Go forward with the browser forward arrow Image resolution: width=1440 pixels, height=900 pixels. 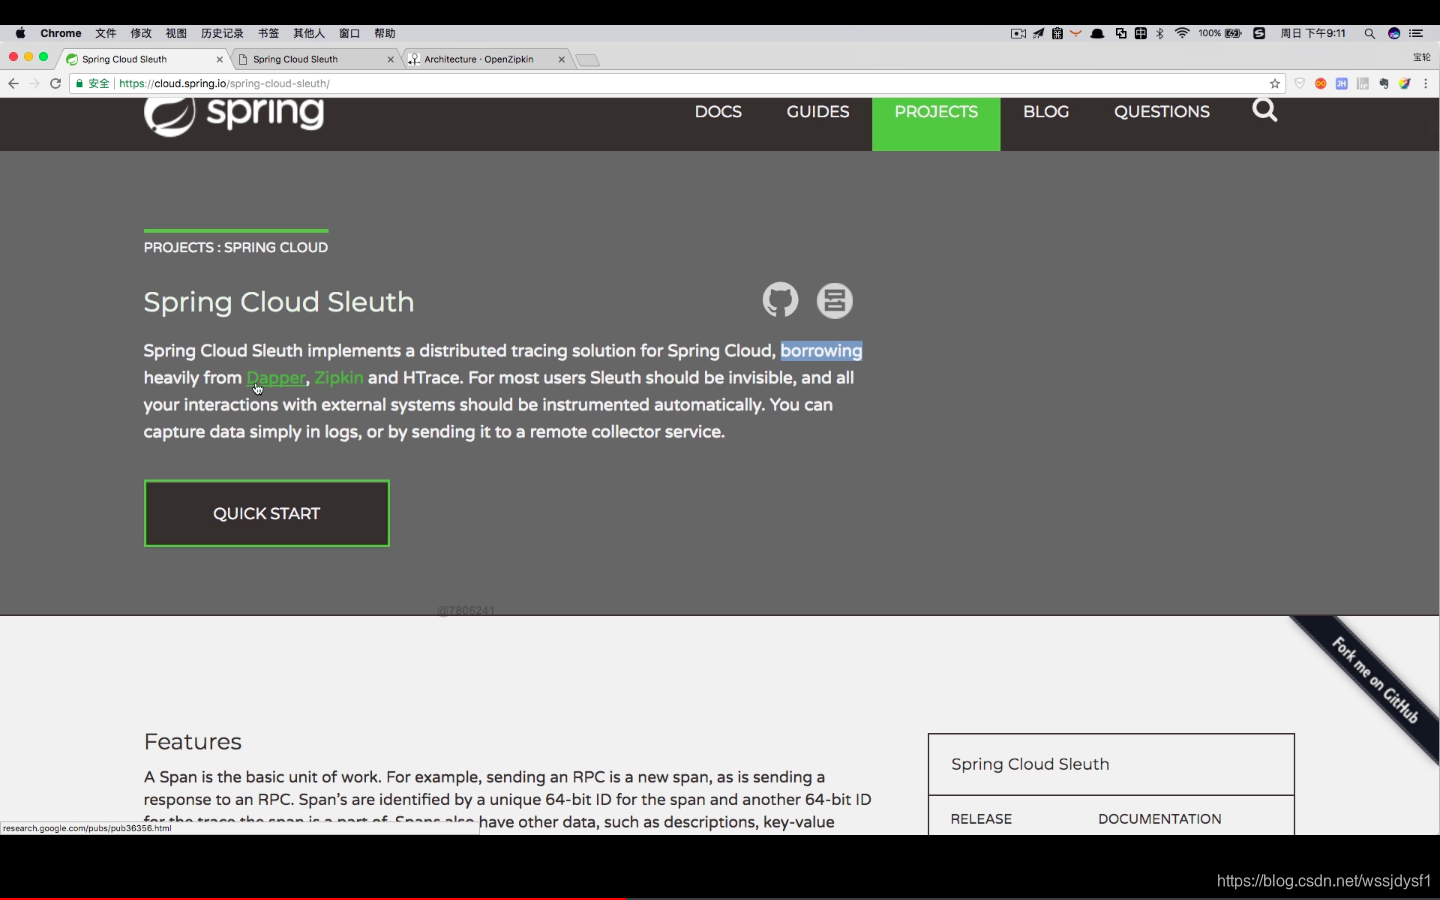(x=35, y=84)
